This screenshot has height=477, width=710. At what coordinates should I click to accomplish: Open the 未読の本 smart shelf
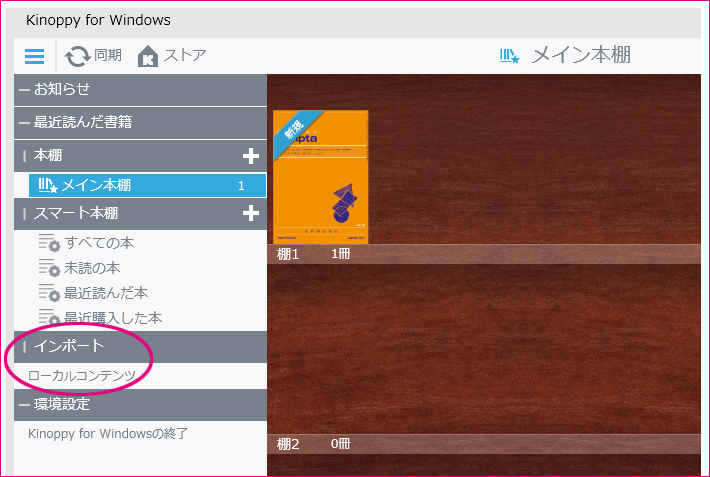(x=92, y=268)
